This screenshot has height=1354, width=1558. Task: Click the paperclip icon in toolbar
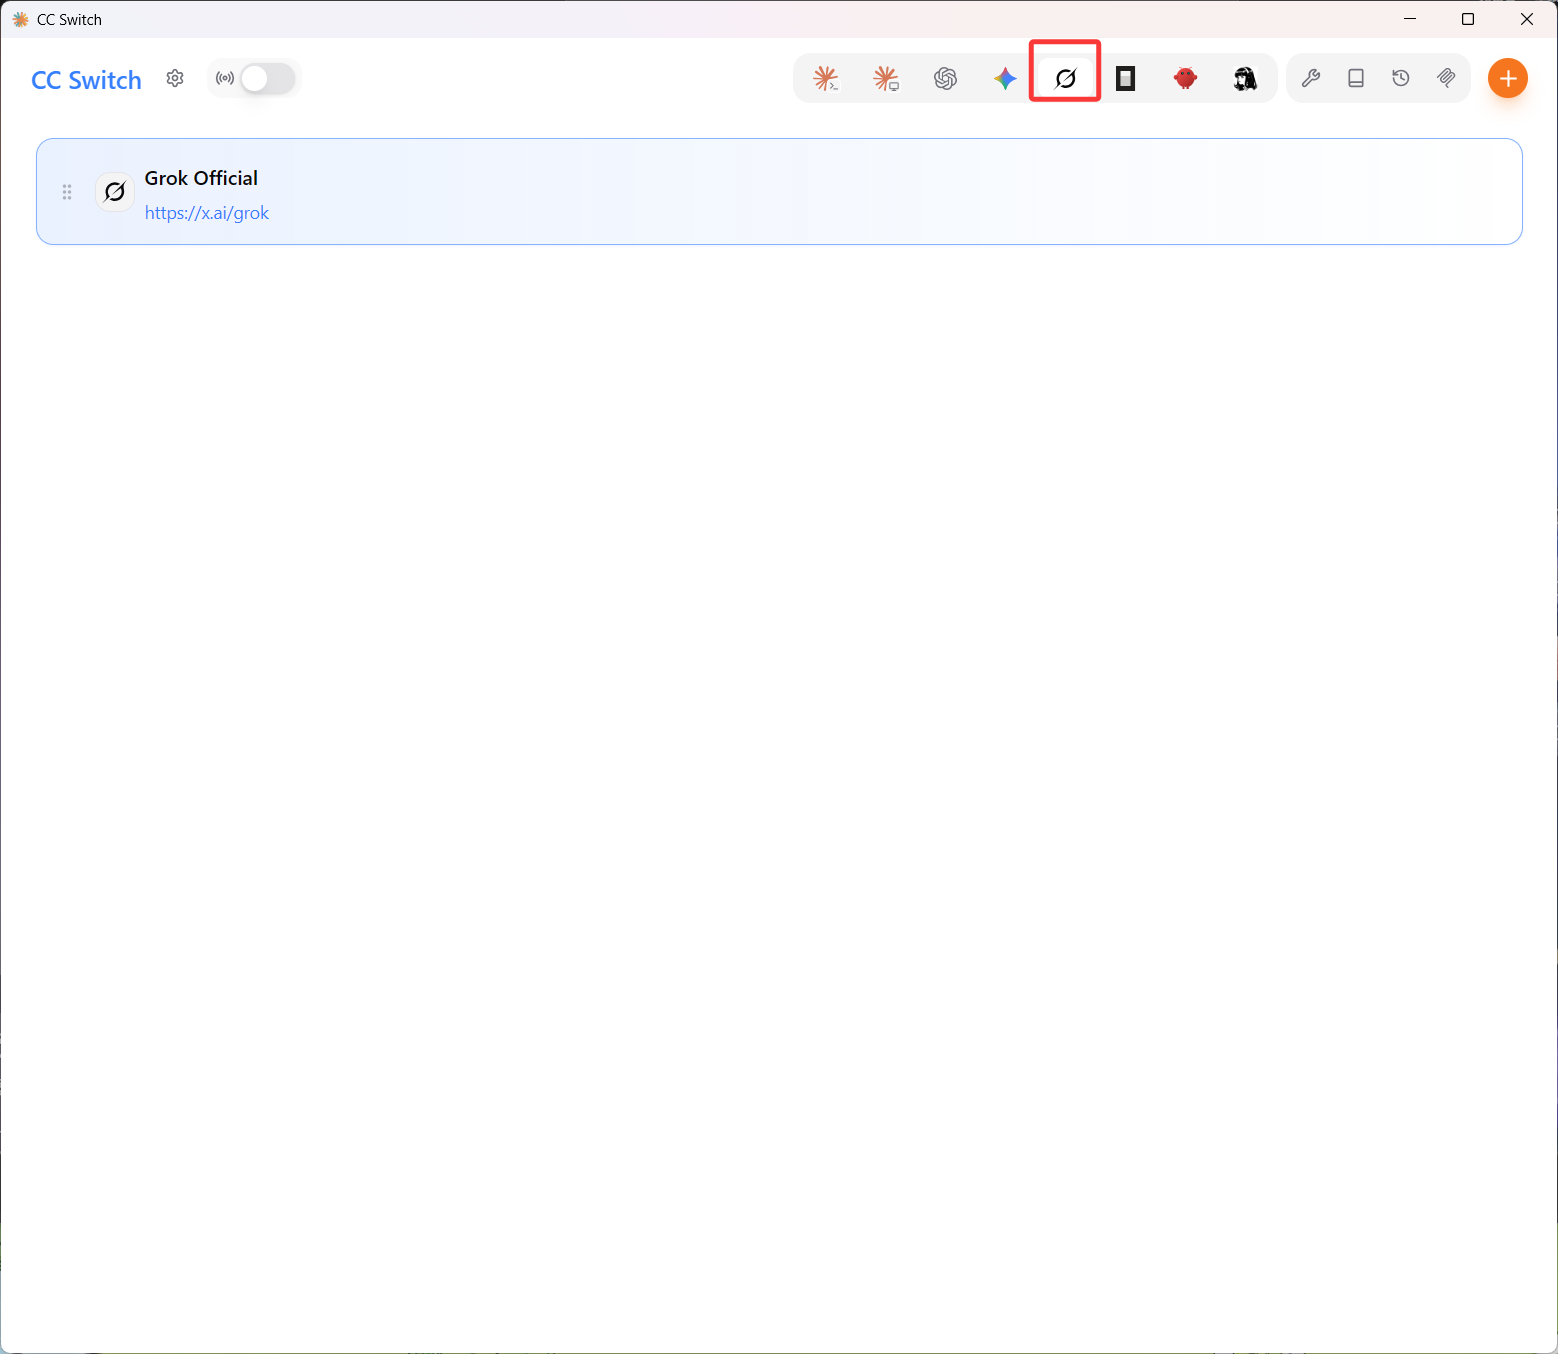(x=1446, y=78)
